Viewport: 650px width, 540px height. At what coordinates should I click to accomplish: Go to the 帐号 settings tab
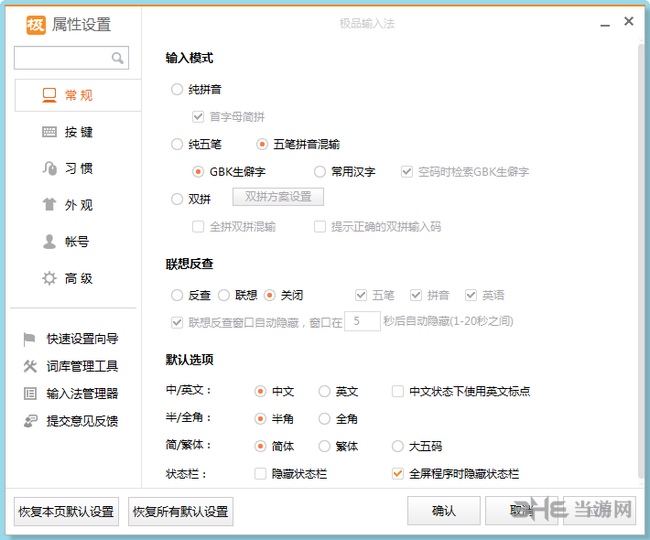78,241
